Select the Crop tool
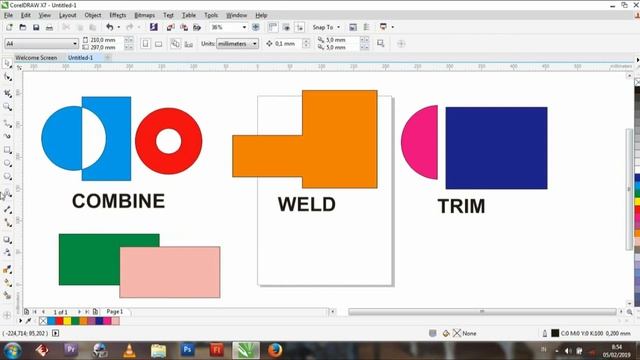Screen dimensions: 640x360 7,93
